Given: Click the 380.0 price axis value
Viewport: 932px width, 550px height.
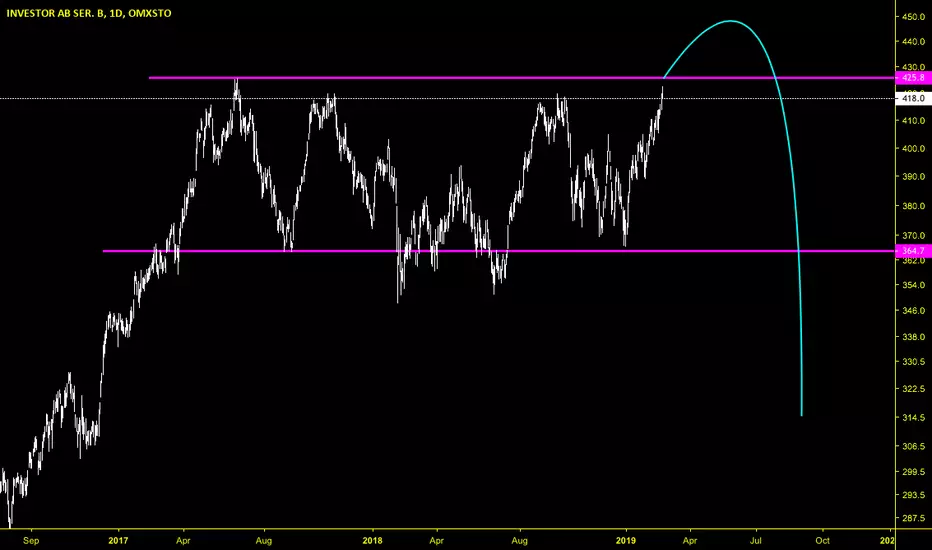Looking at the screenshot, I should tap(914, 206).
